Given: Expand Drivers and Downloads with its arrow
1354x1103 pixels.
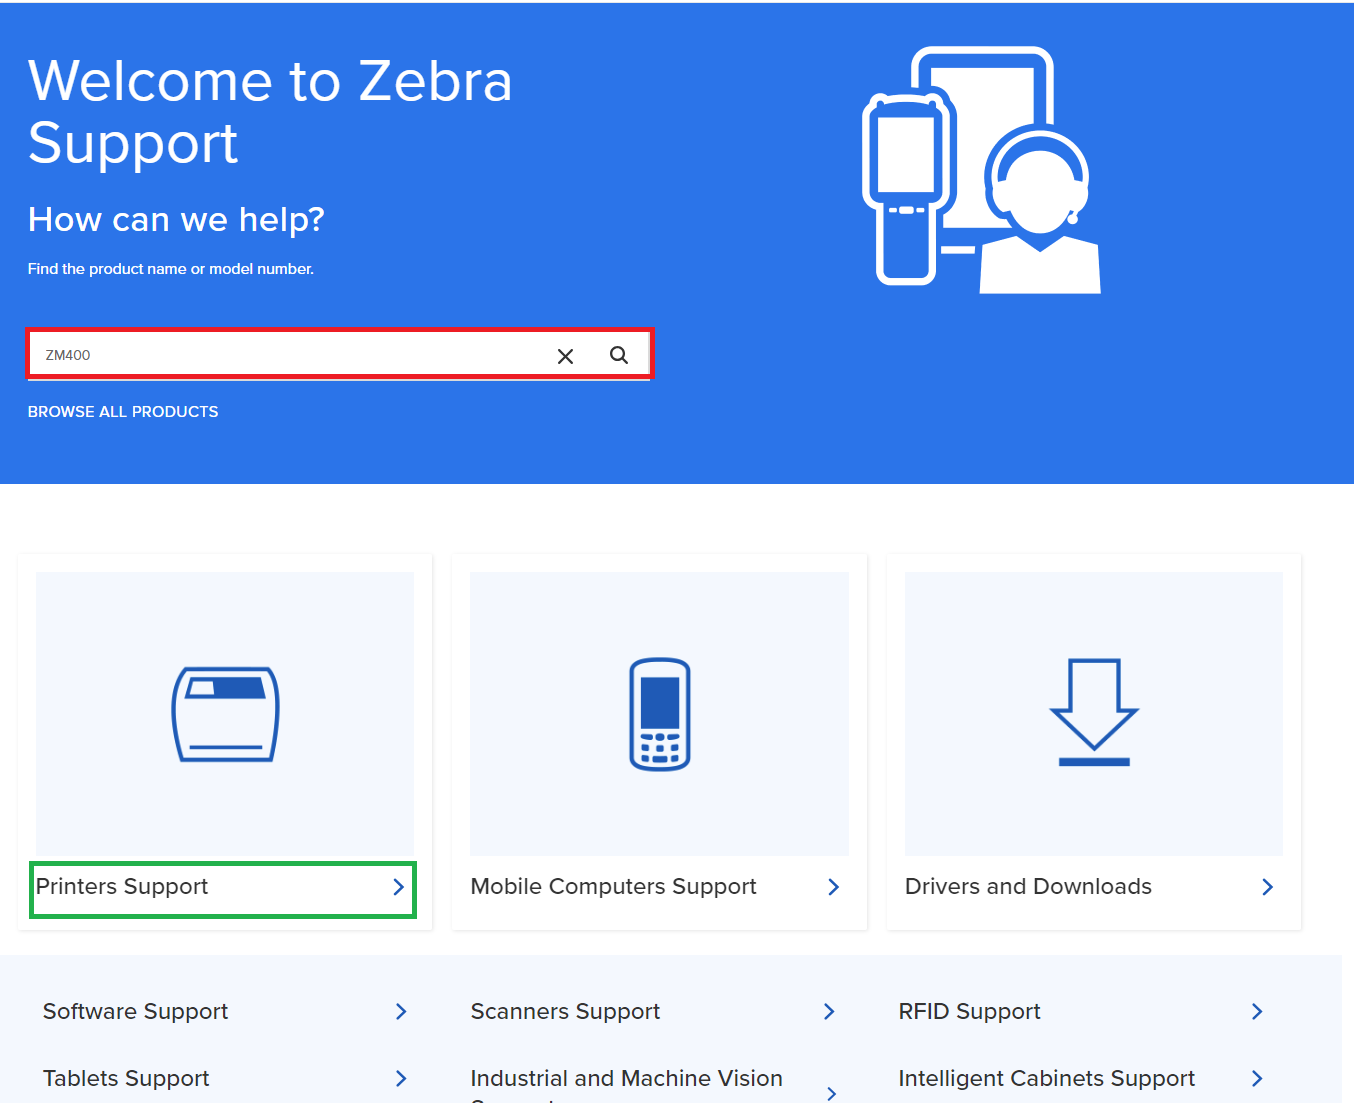Looking at the screenshot, I should [1267, 887].
